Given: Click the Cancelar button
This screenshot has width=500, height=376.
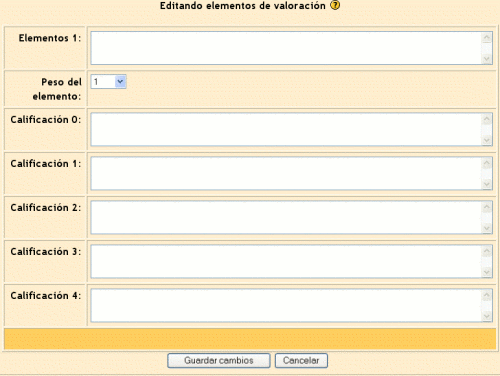Looking at the screenshot, I should (301, 361).
